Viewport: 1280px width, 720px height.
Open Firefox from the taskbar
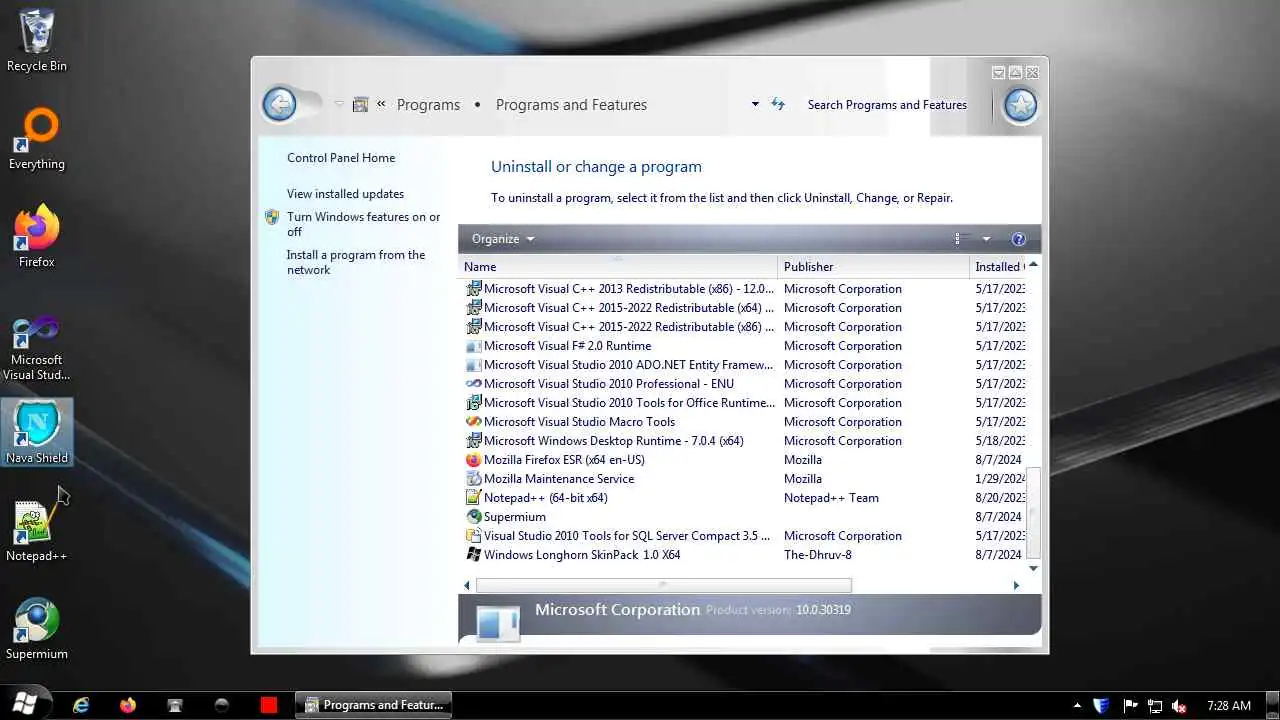point(128,705)
